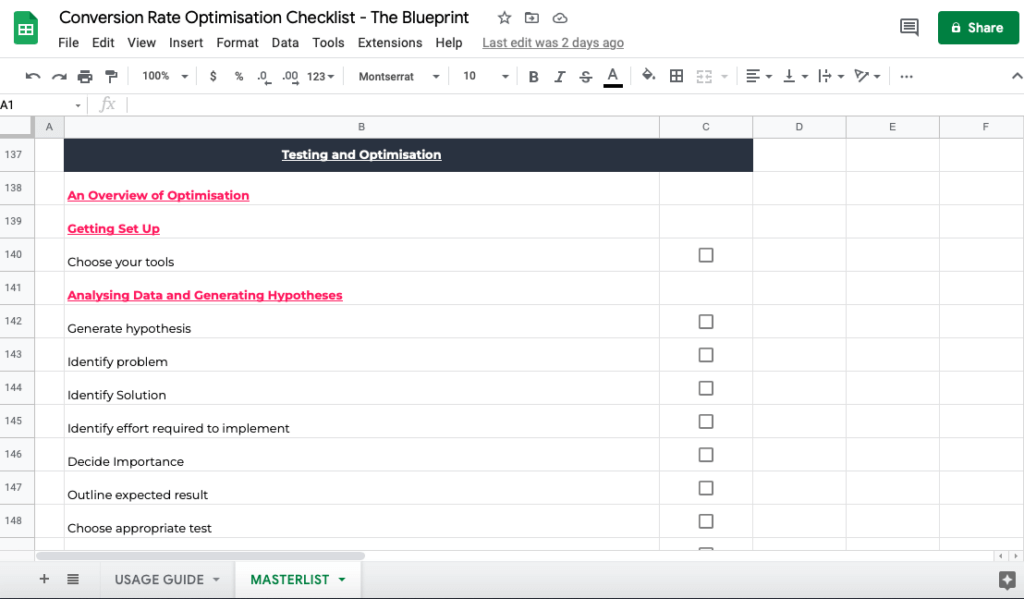1024x599 pixels.
Task: Decrease decimal places icon
Action: click(263, 77)
